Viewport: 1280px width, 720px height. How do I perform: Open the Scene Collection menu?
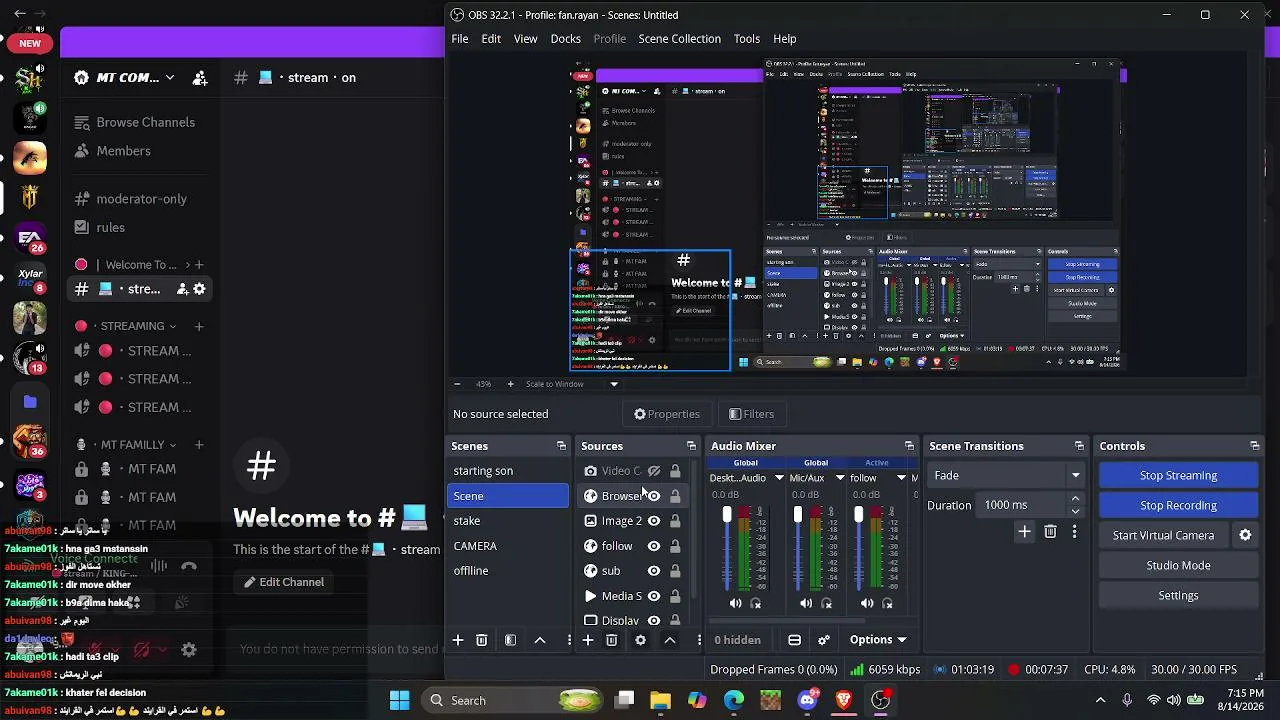pyautogui.click(x=680, y=39)
